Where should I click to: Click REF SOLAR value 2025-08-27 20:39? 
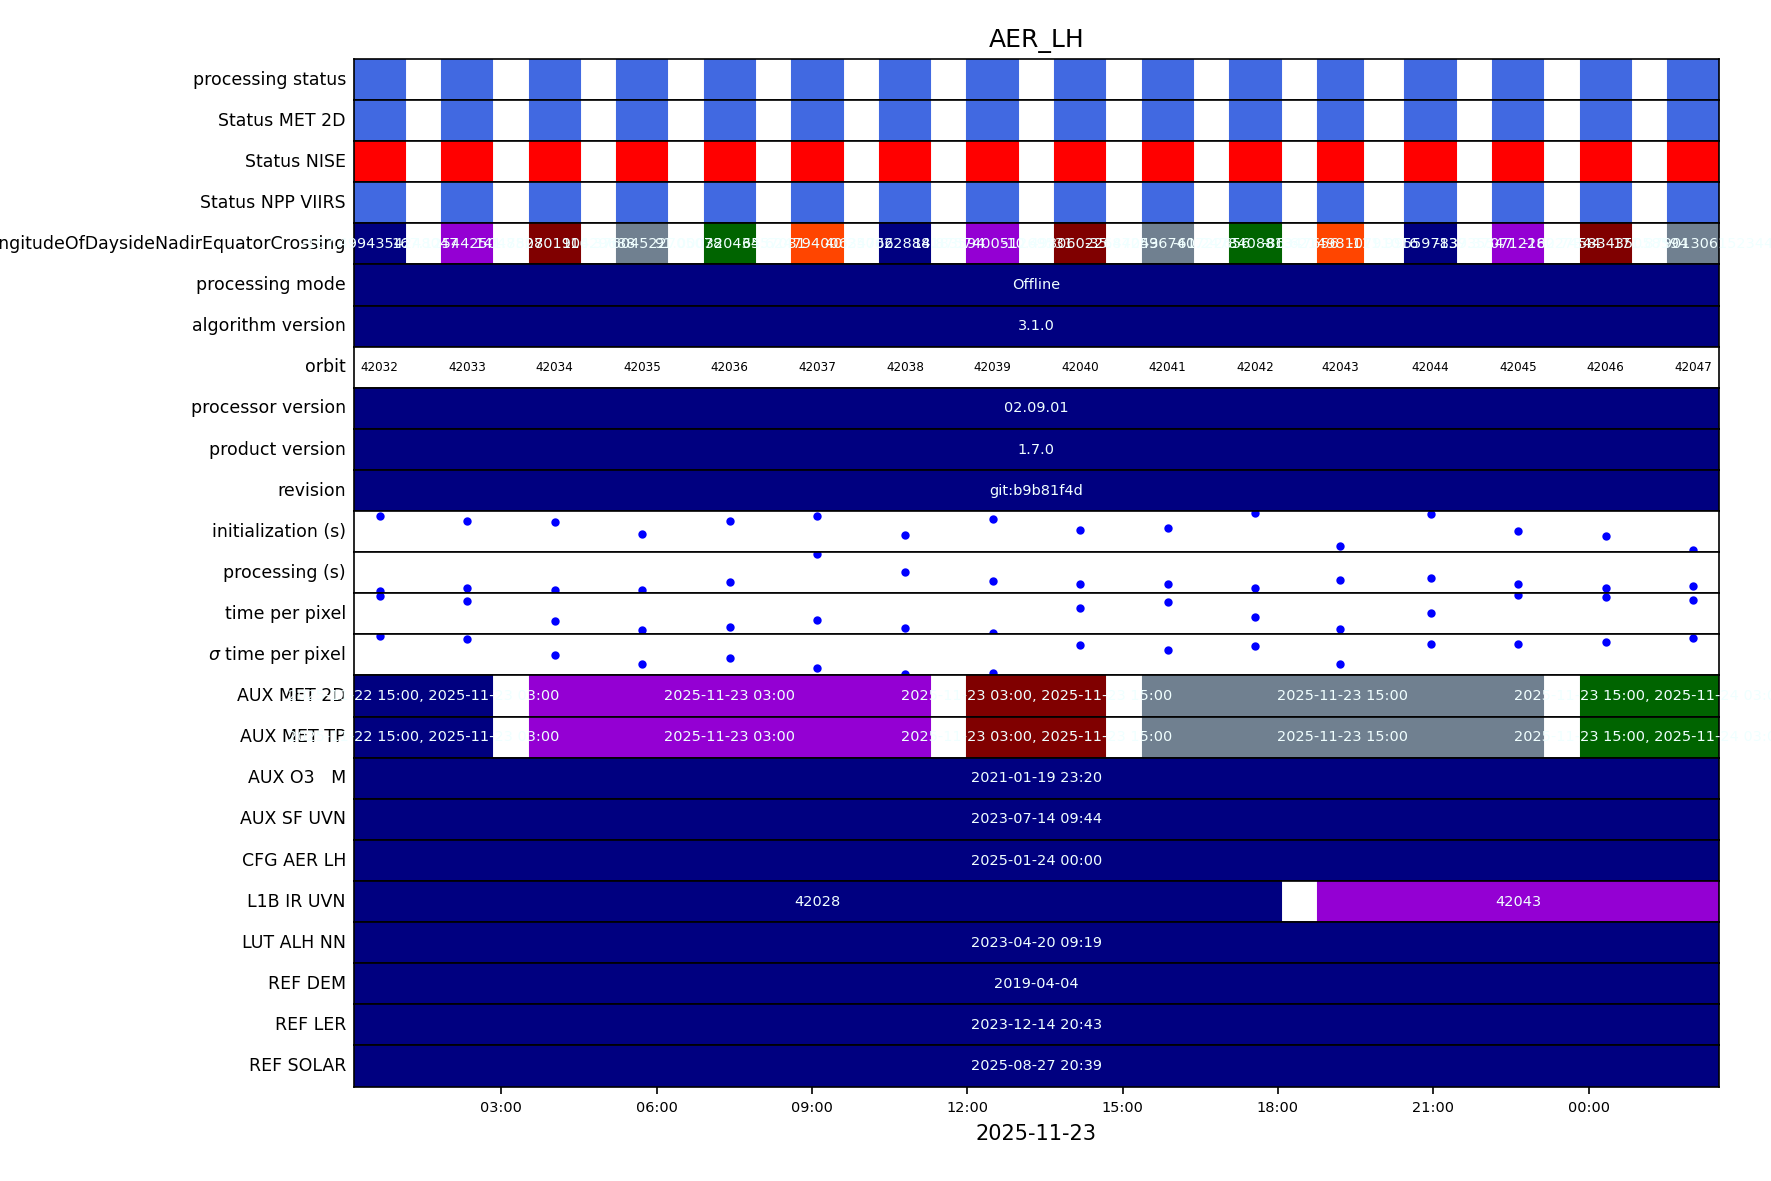pyautogui.click(x=1035, y=1065)
